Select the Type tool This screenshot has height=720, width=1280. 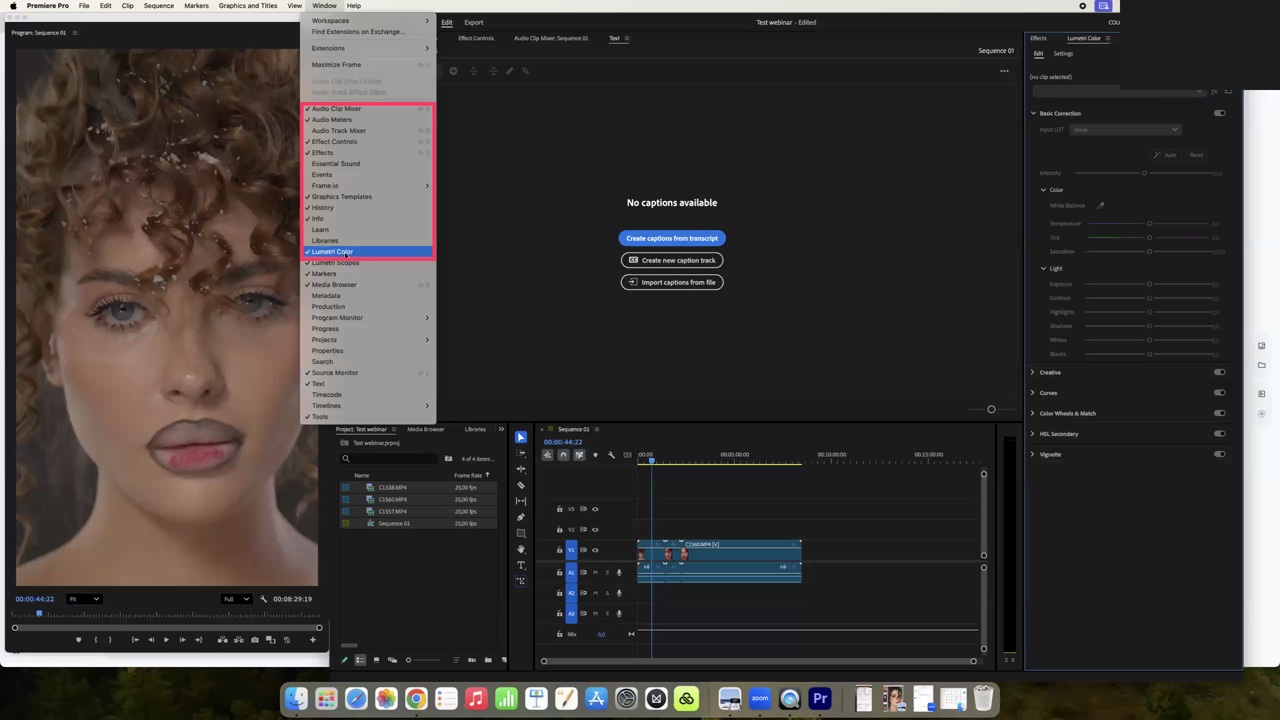tap(520, 565)
